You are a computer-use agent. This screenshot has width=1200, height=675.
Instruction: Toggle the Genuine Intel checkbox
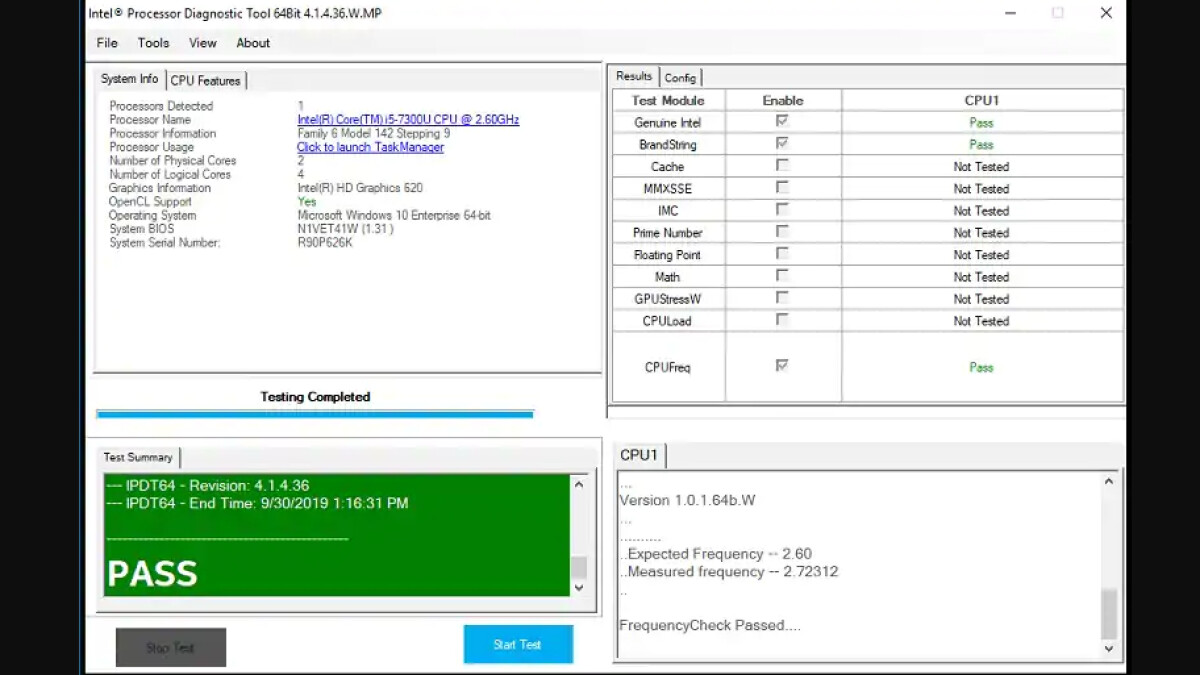pyautogui.click(x=782, y=121)
